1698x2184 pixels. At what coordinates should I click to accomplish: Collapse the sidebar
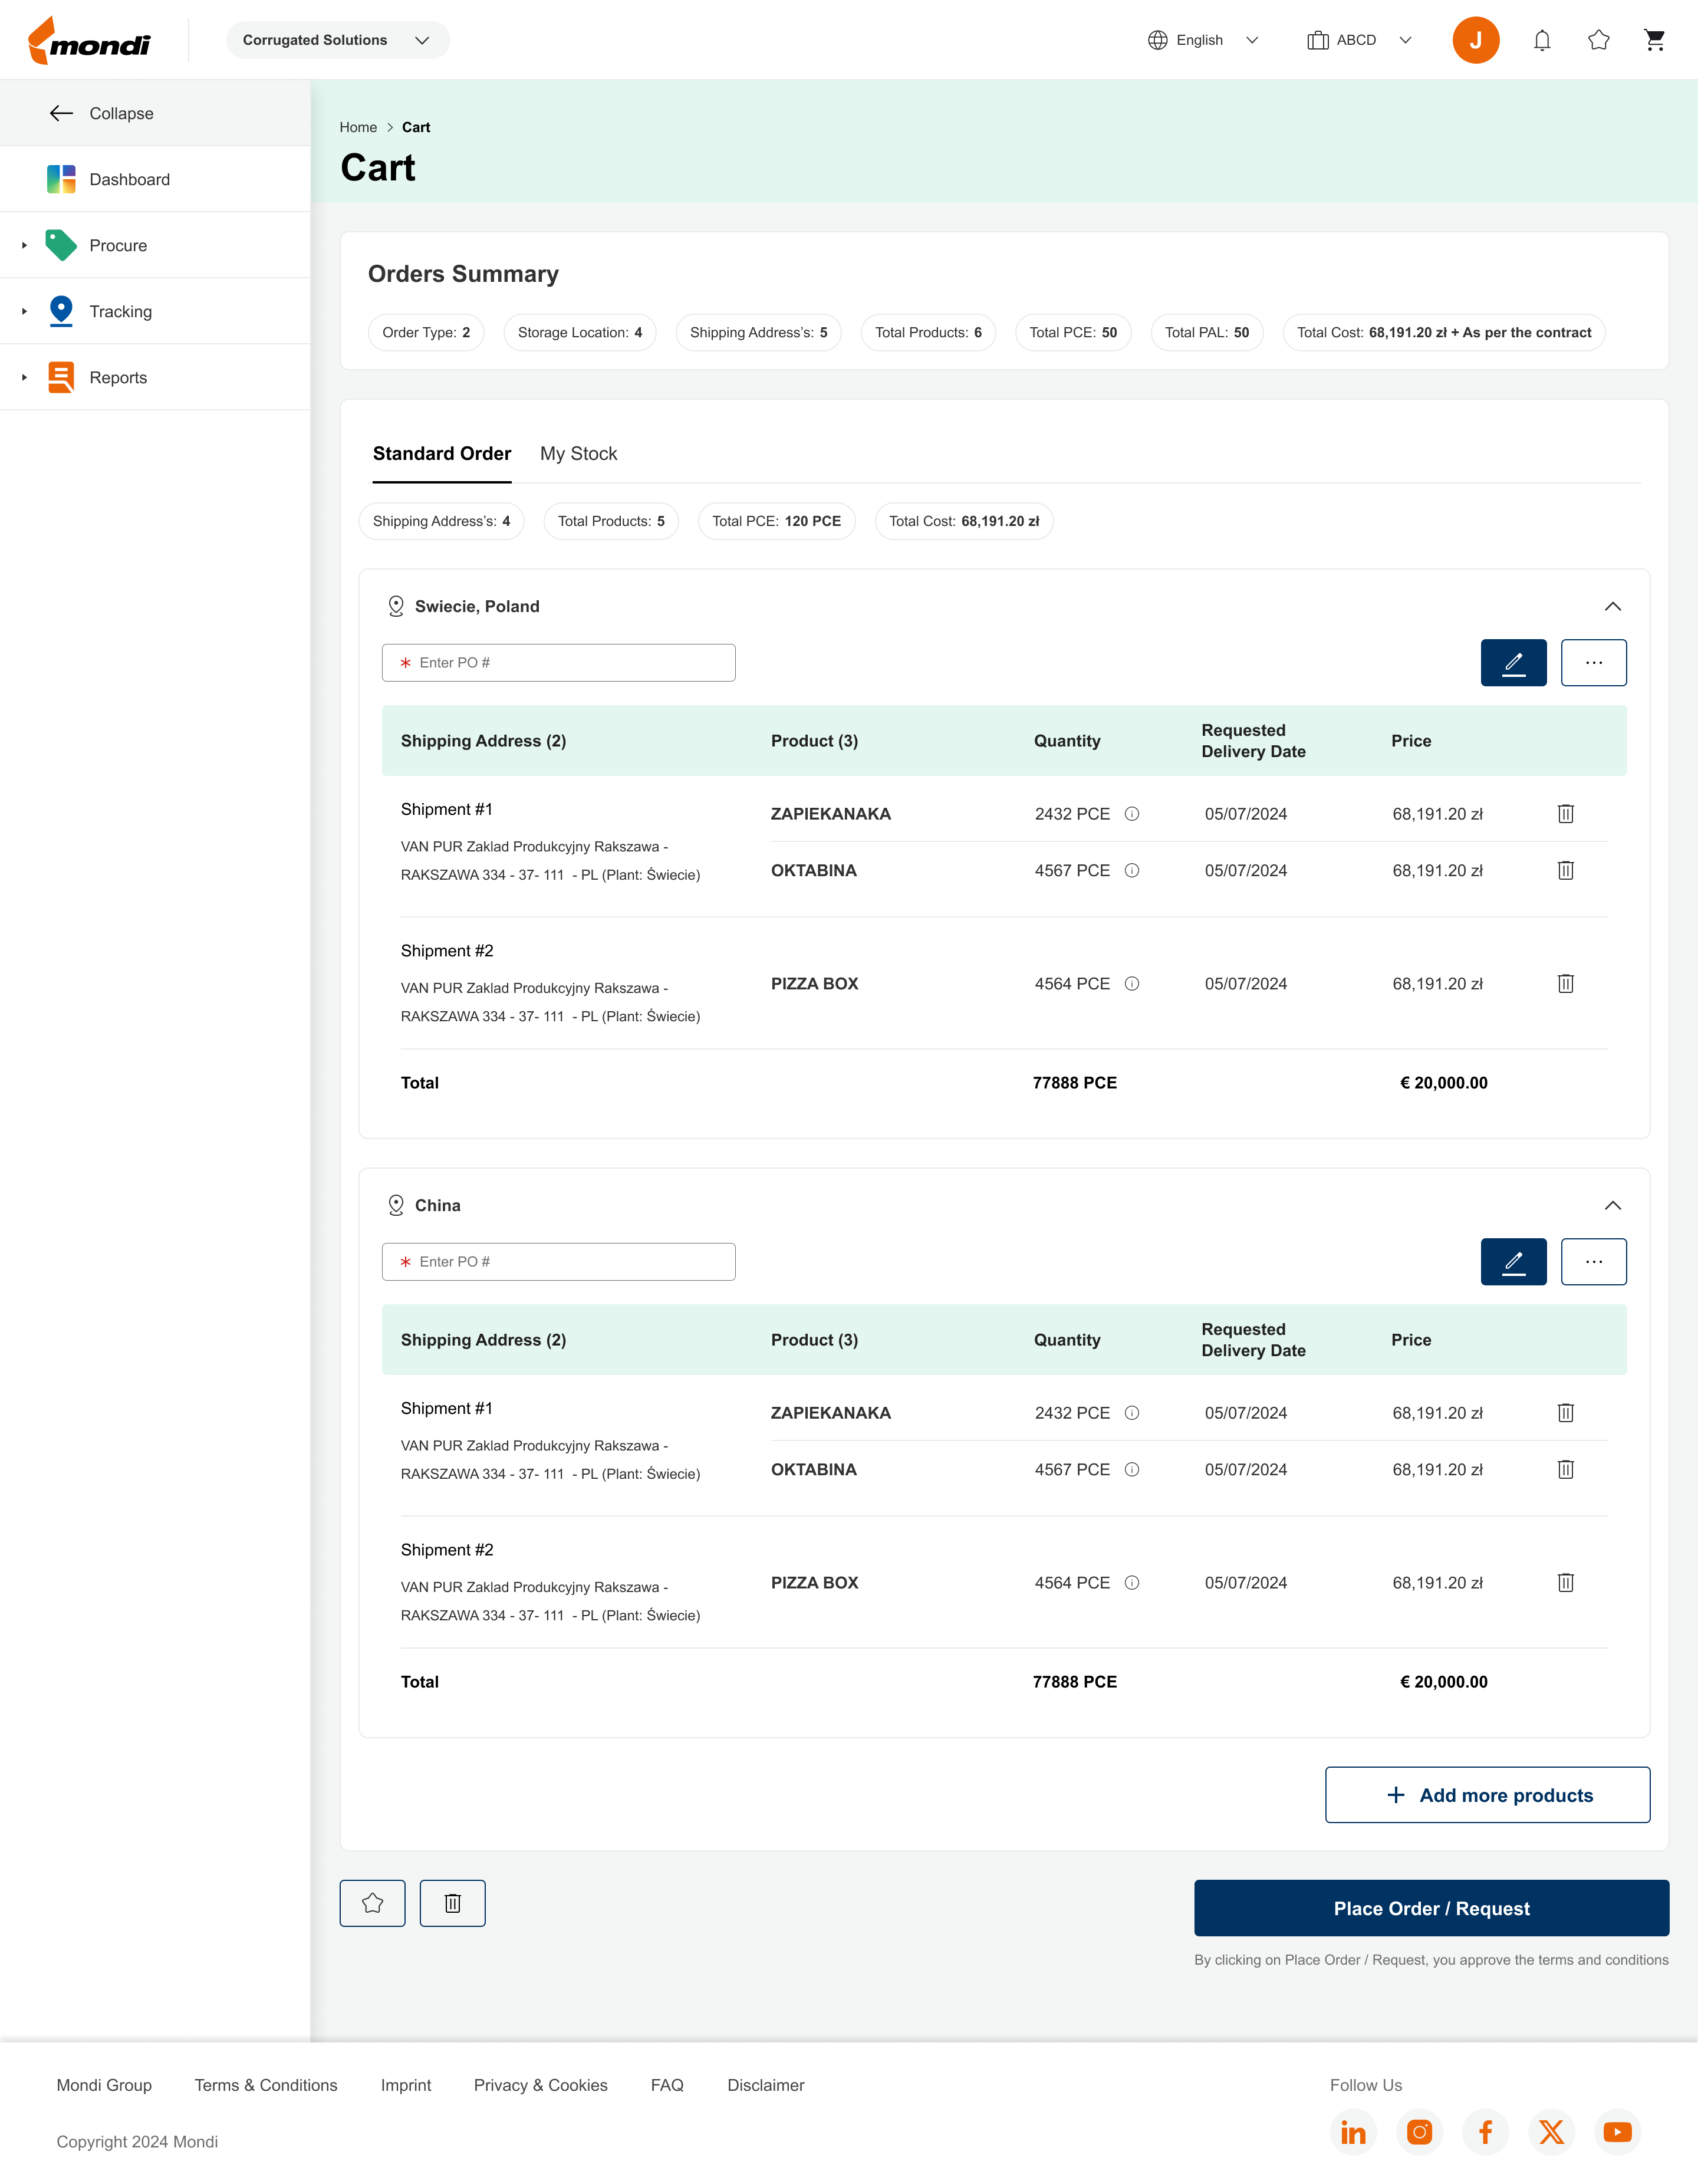[155, 113]
